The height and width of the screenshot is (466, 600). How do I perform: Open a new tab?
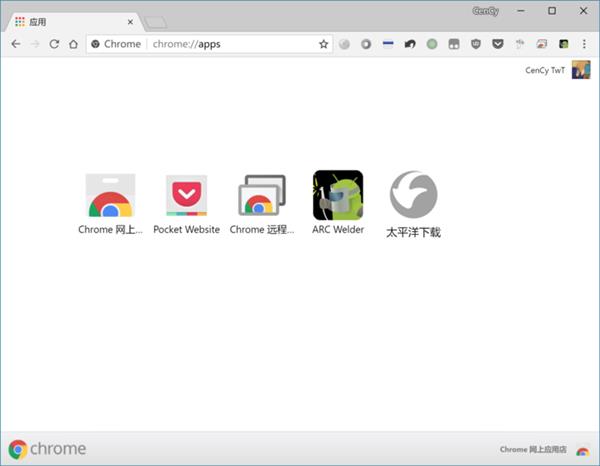pos(155,22)
